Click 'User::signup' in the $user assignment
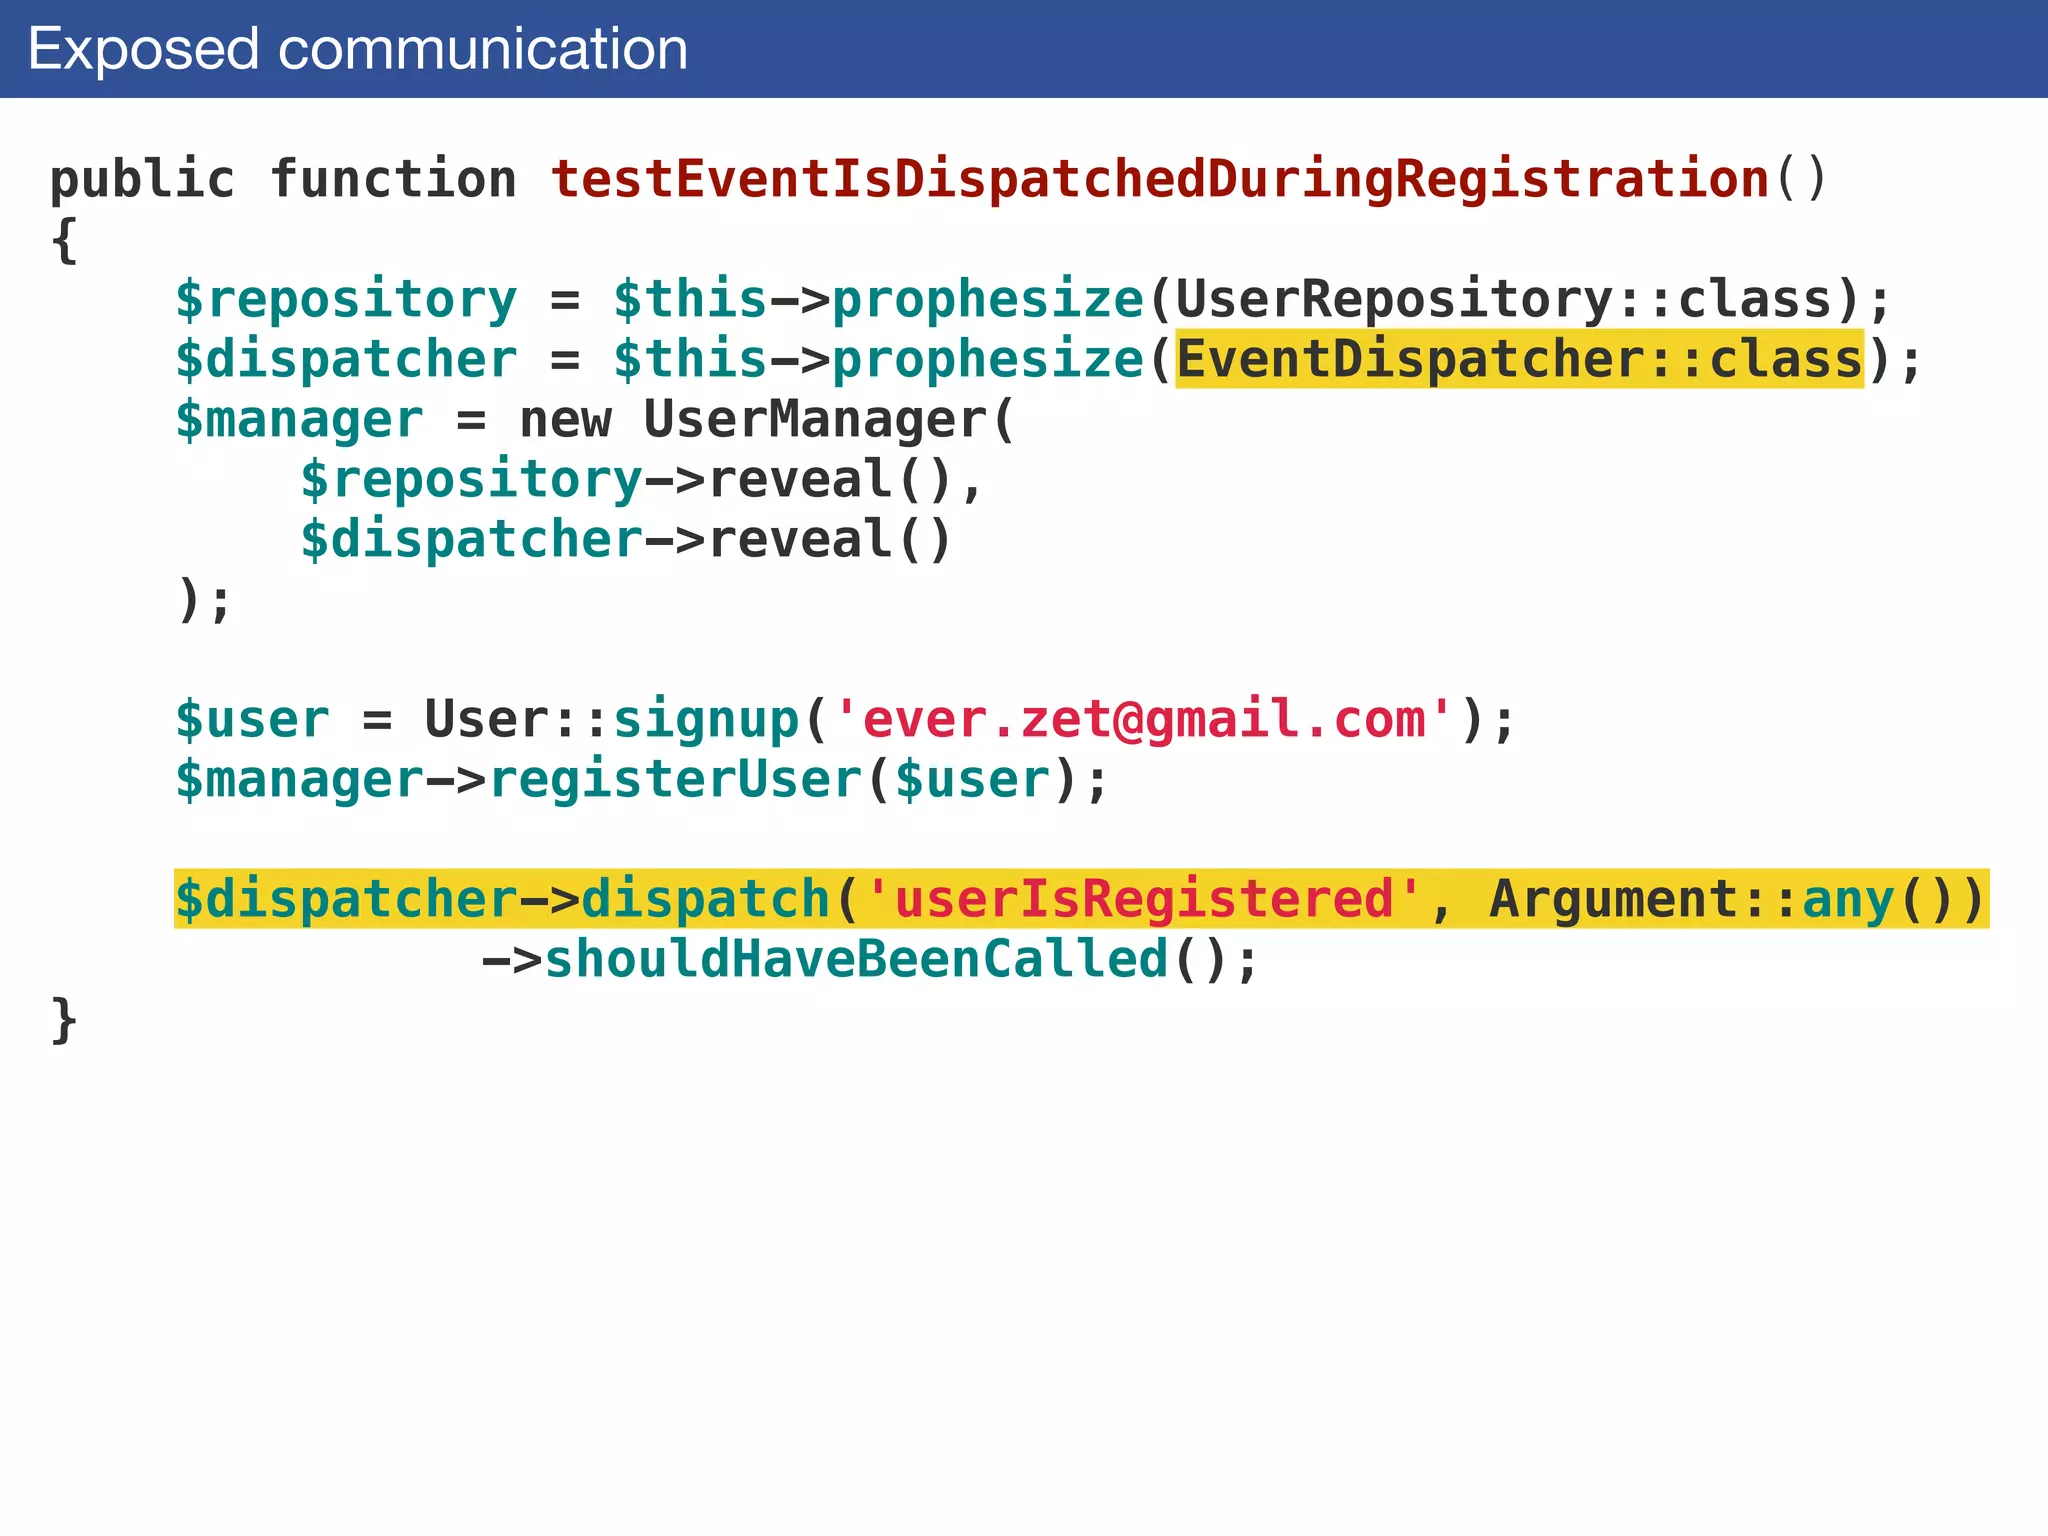Image resolution: width=2048 pixels, height=1536 pixels. click(612, 719)
